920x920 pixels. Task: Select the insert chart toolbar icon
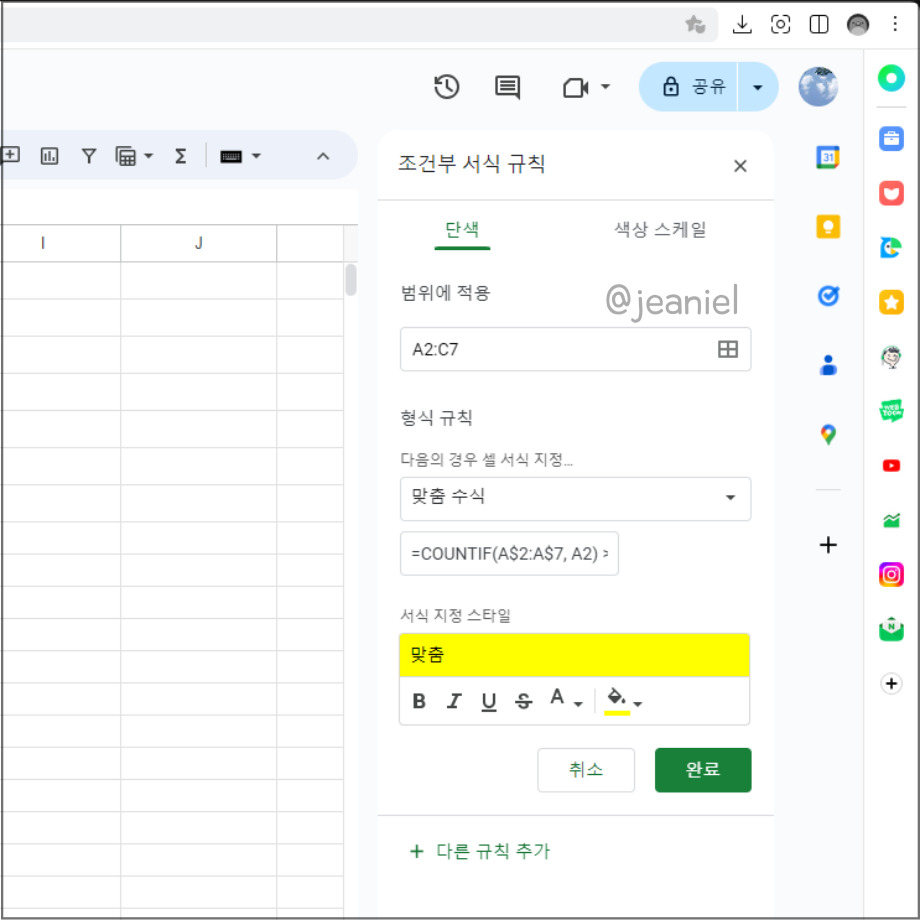(x=49, y=156)
